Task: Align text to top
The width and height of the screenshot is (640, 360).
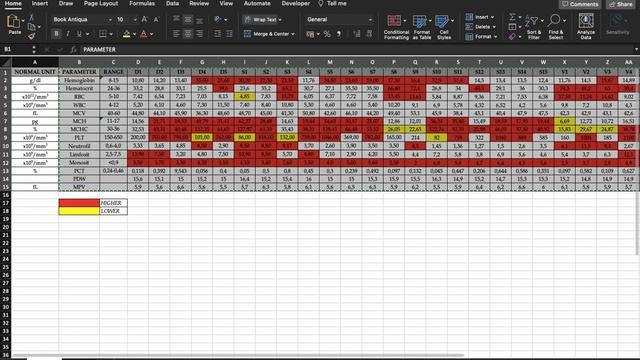Action: point(176,19)
